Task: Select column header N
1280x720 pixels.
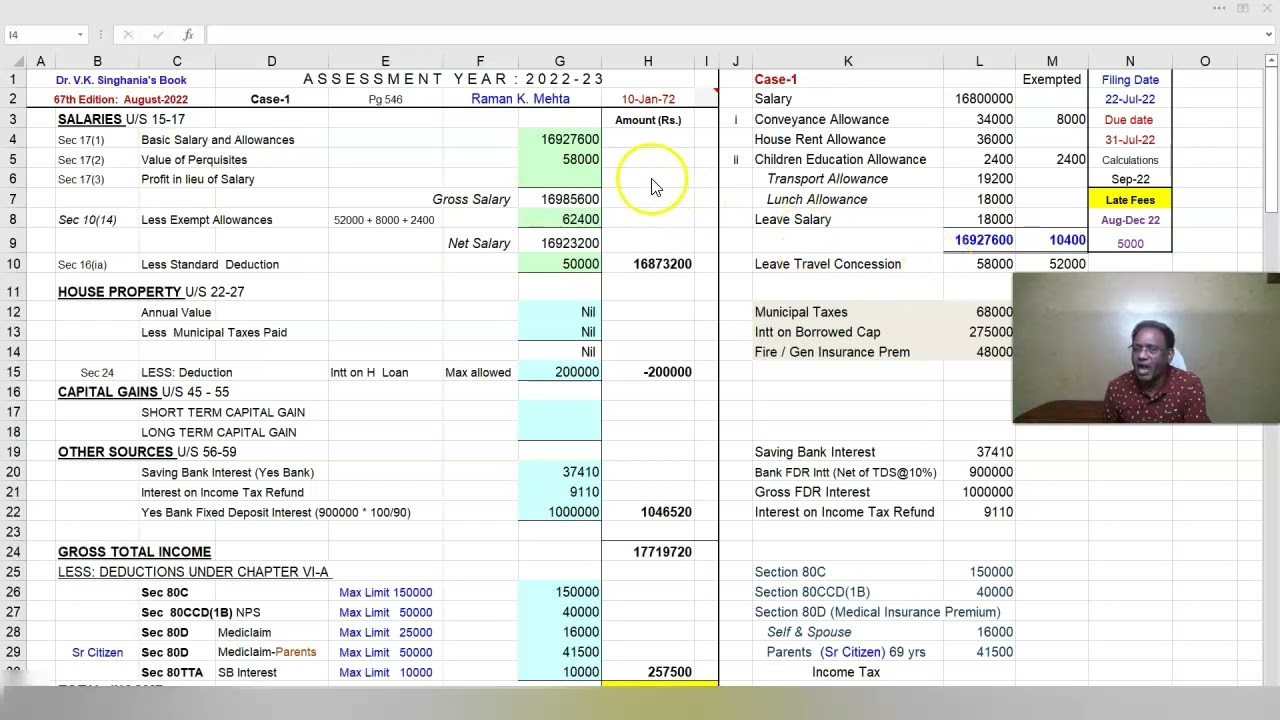Action: (x=1130, y=61)
